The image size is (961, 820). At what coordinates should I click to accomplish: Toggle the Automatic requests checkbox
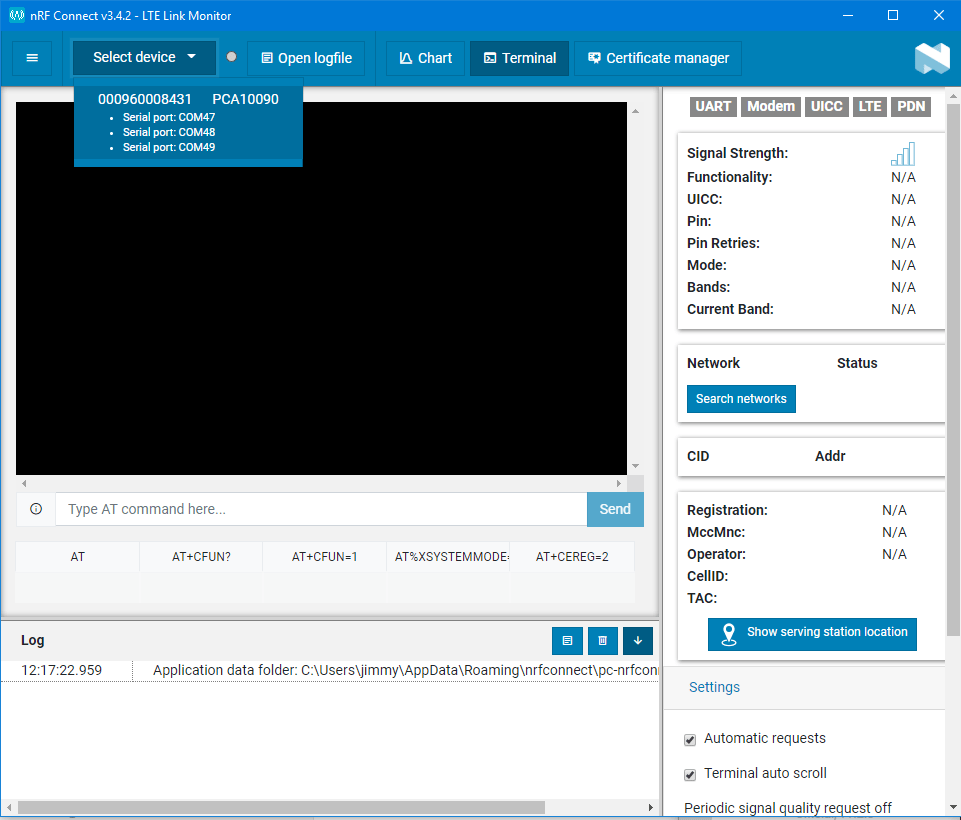pos(690,739)
